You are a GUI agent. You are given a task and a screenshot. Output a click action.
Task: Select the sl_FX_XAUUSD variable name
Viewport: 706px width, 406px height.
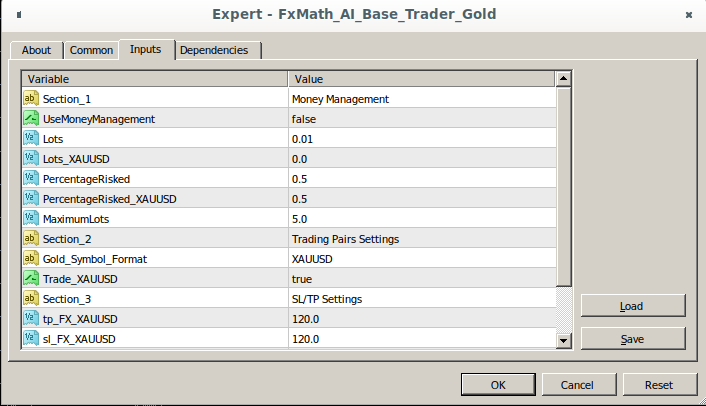[x=79, y=339]
